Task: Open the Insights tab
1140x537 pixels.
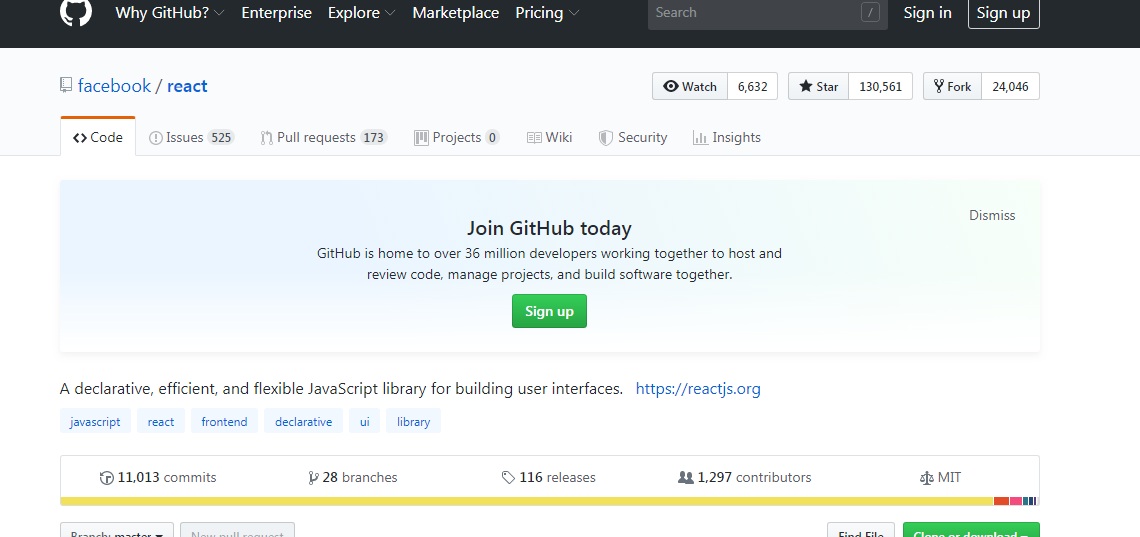Action: [727, 137]
